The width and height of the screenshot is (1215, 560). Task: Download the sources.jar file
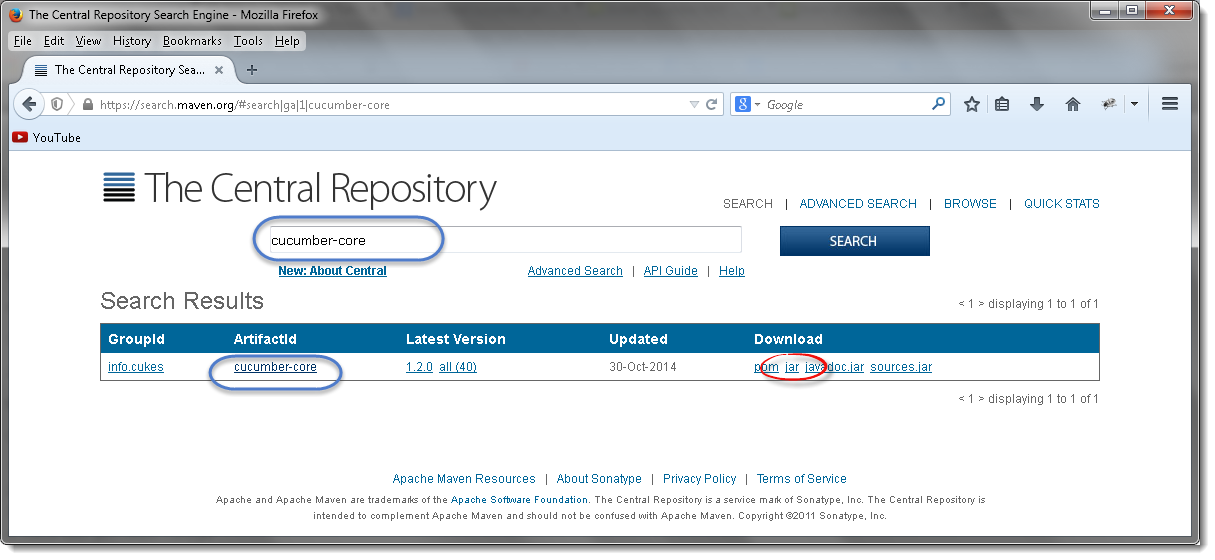[x=901, y=367]
